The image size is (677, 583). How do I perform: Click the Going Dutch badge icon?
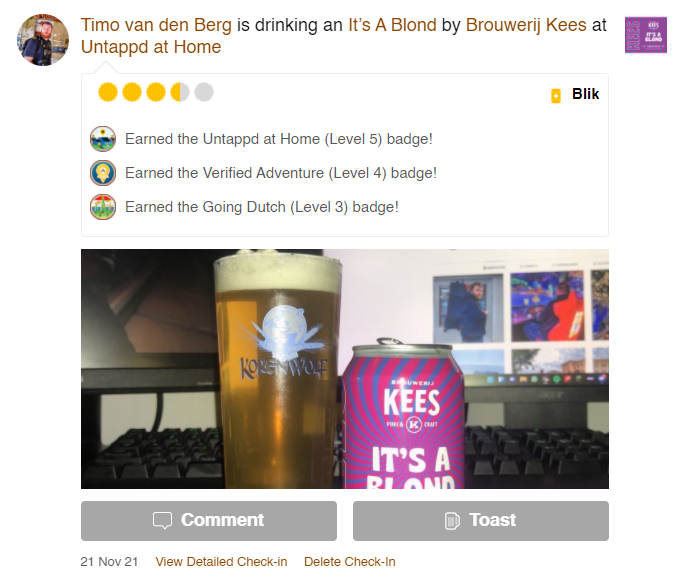point(103,207)
